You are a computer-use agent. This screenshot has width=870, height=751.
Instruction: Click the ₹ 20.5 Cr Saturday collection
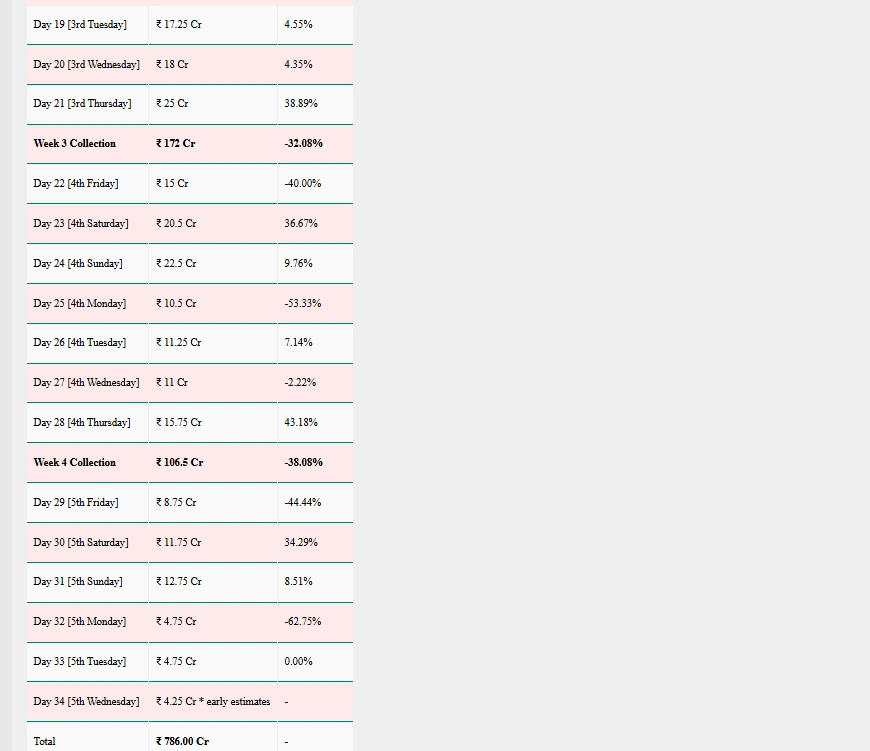pyautogui.click(x=176, y=224)
